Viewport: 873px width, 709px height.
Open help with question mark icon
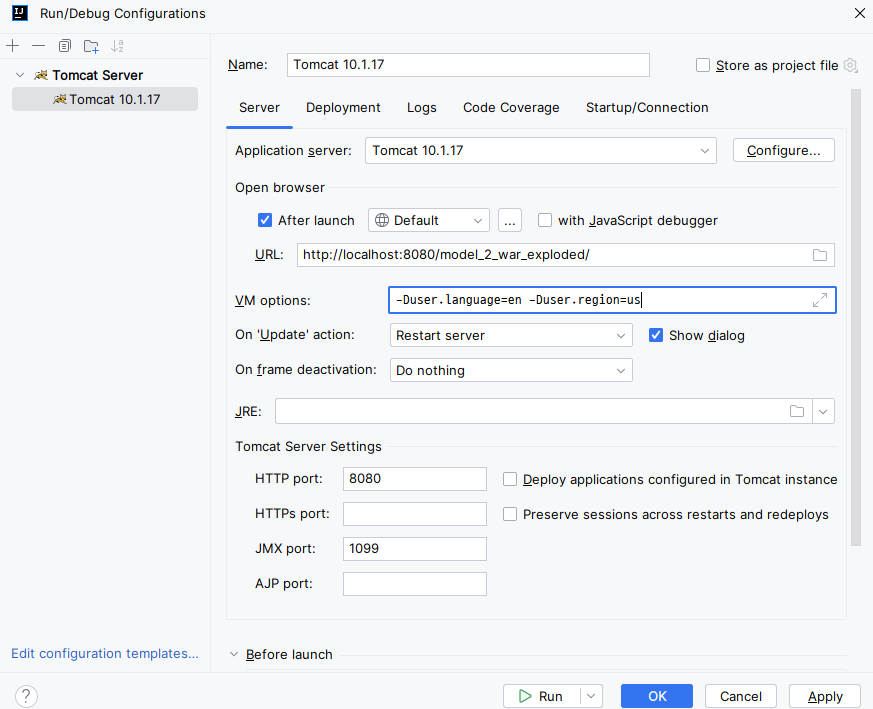click(26, 696)
